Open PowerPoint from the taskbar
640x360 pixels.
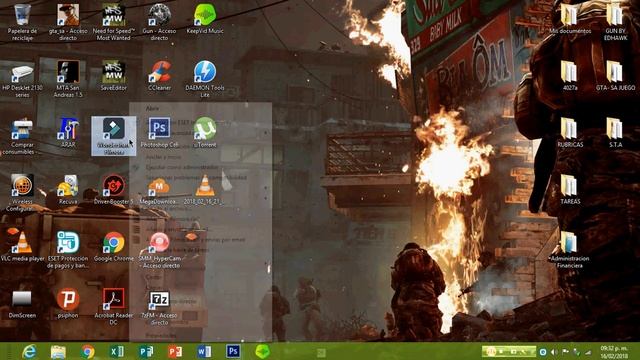[x=175, y=351]
